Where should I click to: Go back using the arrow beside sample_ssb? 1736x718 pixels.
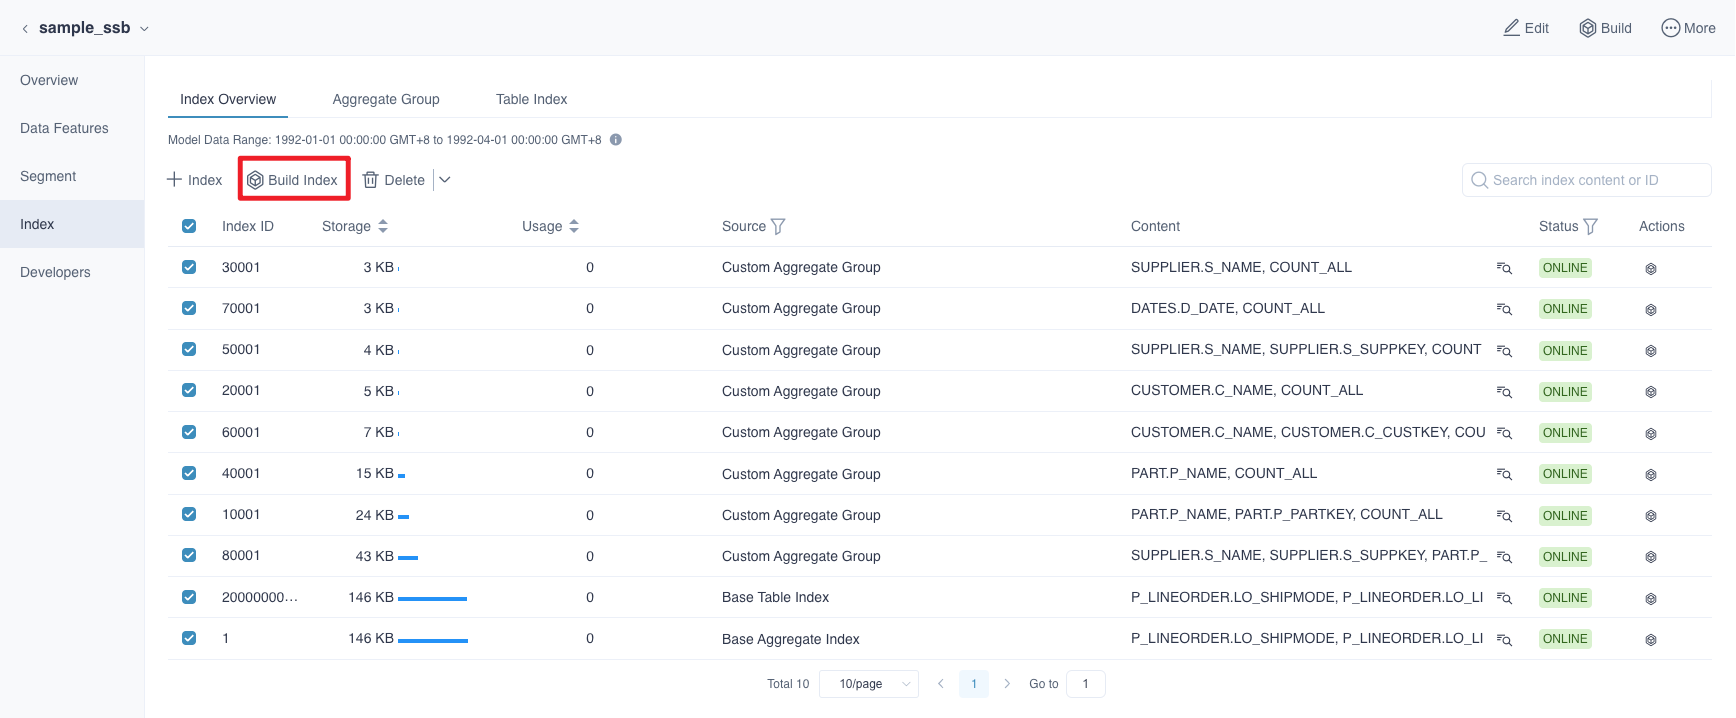[25, 29]
